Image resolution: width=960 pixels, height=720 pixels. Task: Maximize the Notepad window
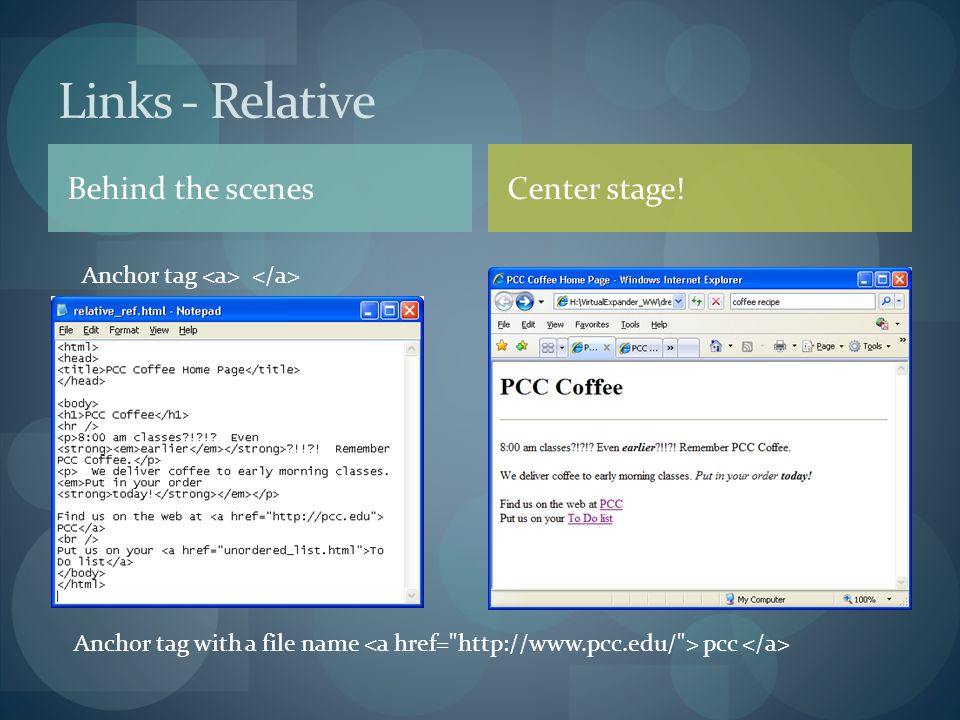tap(389, 310)
